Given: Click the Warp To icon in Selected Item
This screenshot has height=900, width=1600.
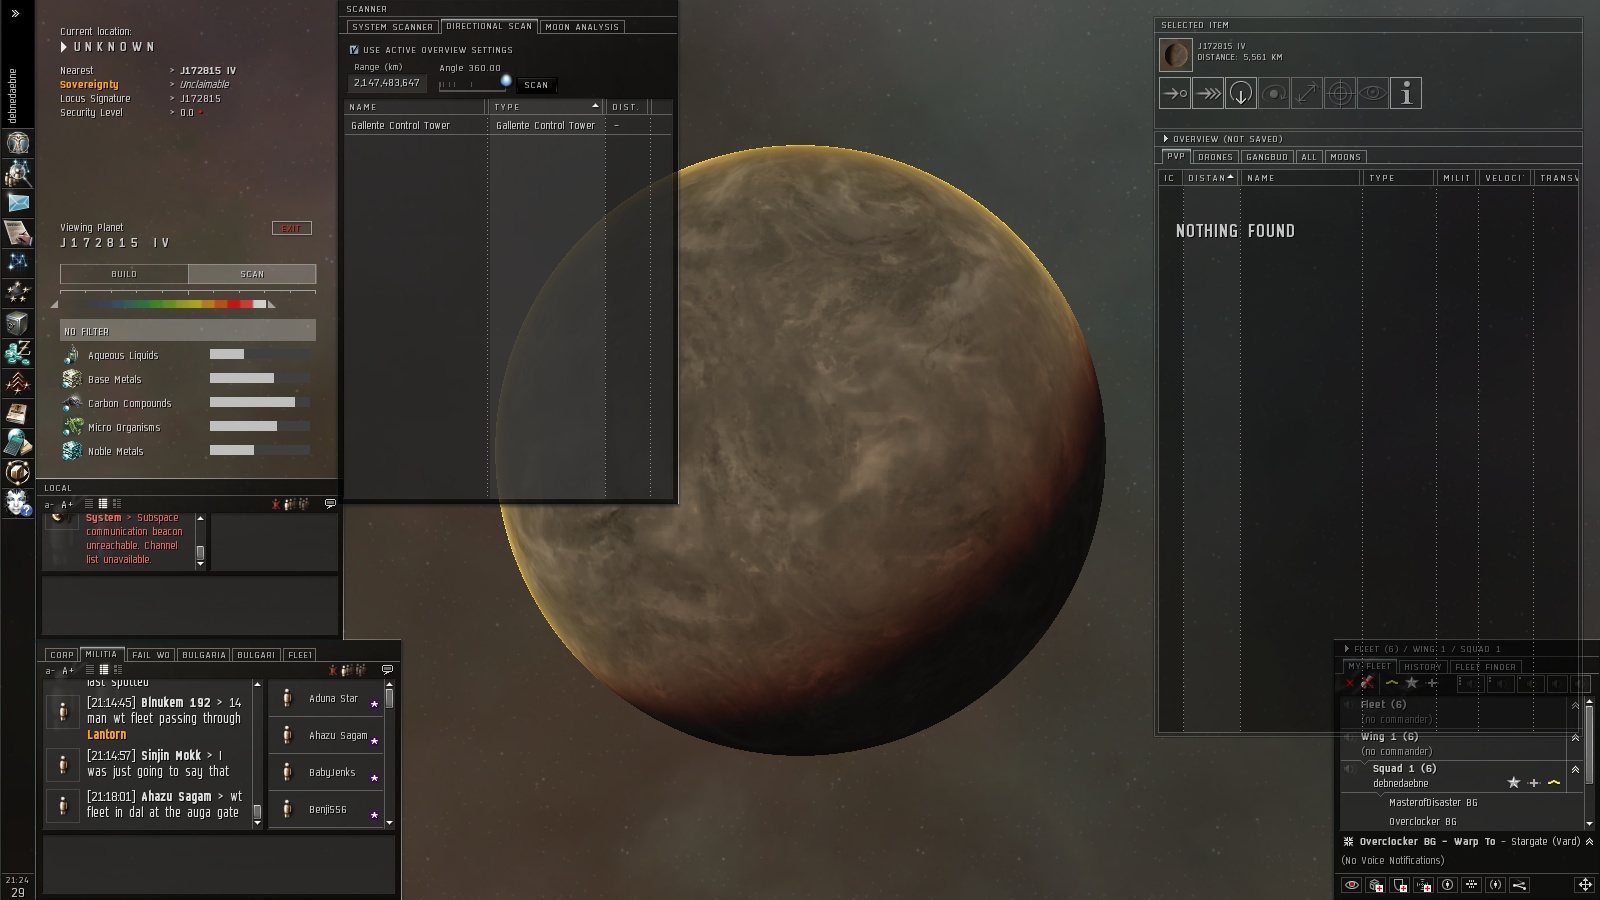Looking at the screenshot, I should (1208, 93).
